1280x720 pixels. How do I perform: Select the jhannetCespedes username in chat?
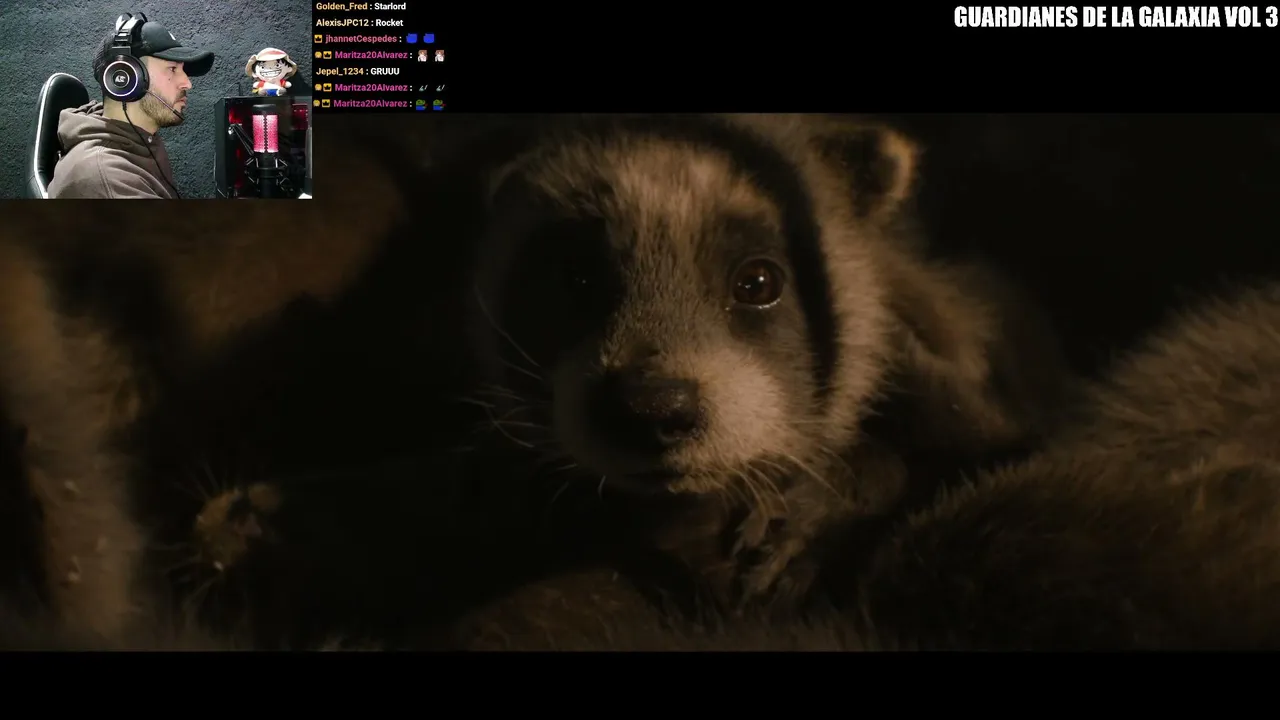[361, 39]
